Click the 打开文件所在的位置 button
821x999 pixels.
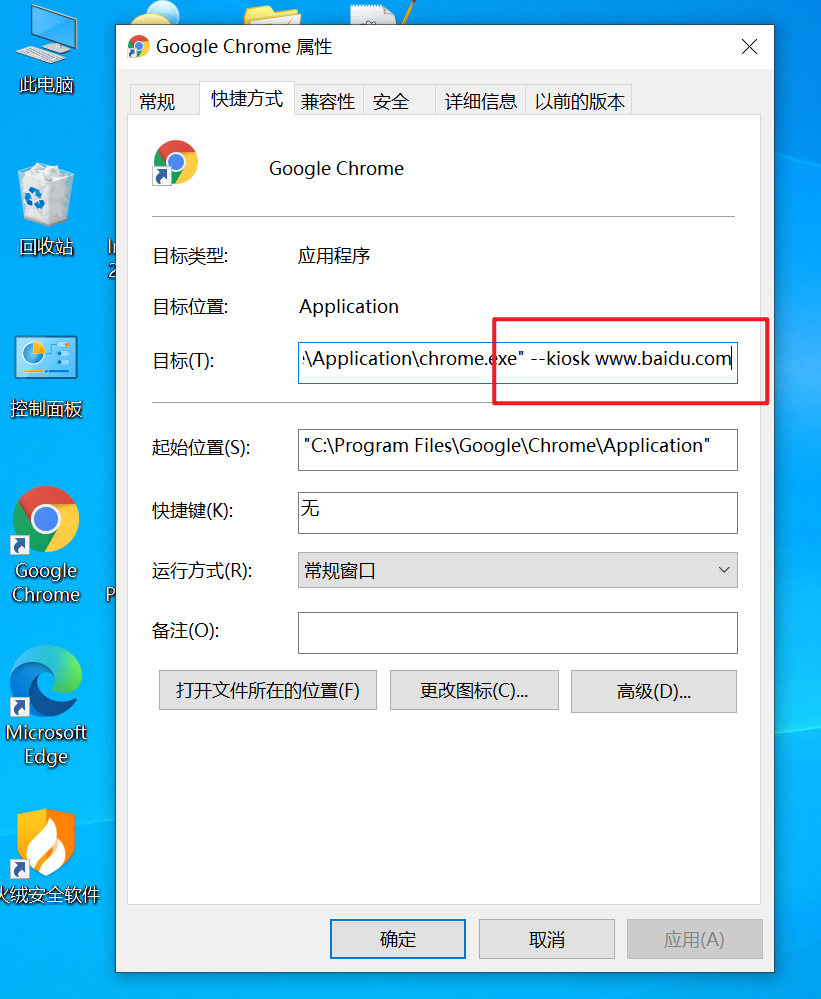coord(268,690)
